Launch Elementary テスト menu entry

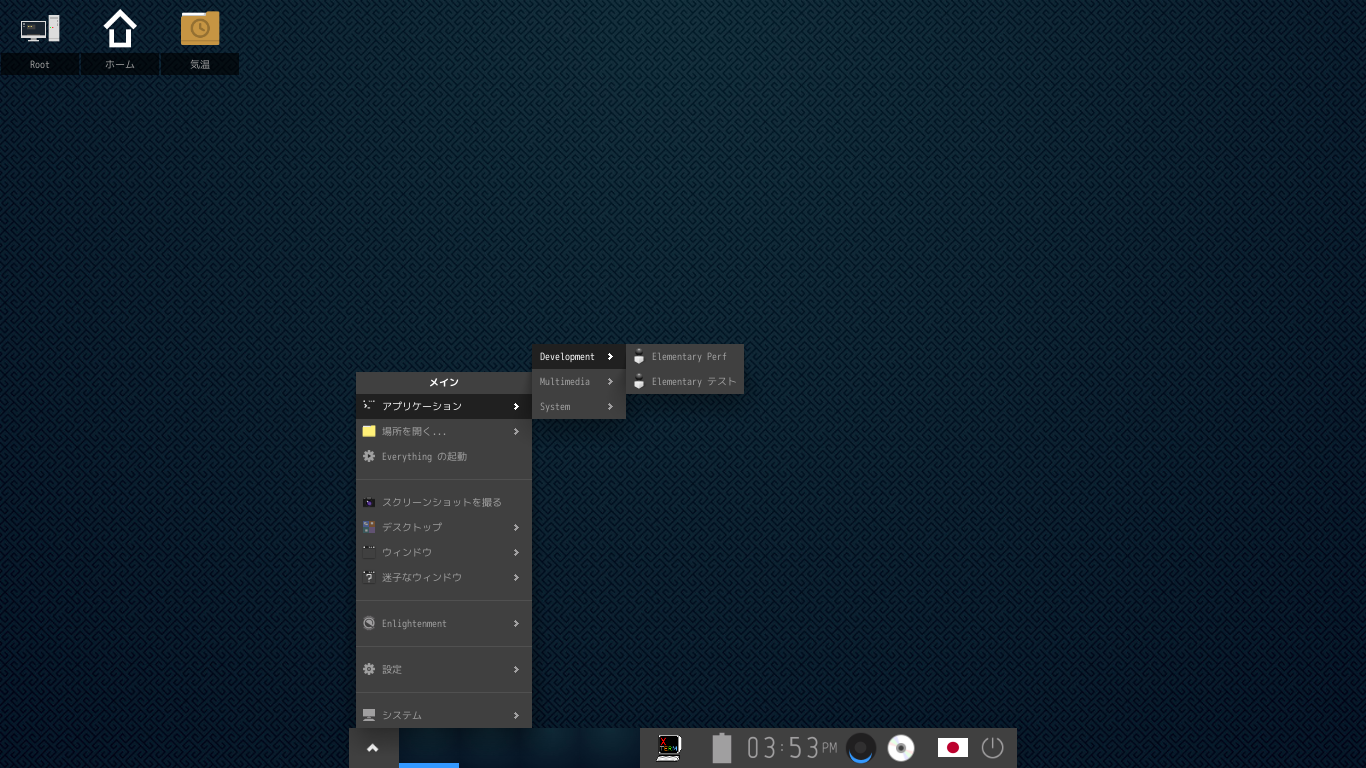[692, 382]
